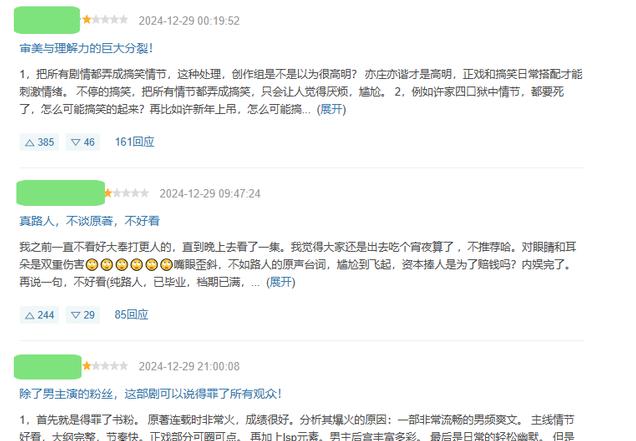This screenshot has width=636, height=441.
Task: Upvote the review showing 244 upvotes
Action: click(x=39, y=315)
